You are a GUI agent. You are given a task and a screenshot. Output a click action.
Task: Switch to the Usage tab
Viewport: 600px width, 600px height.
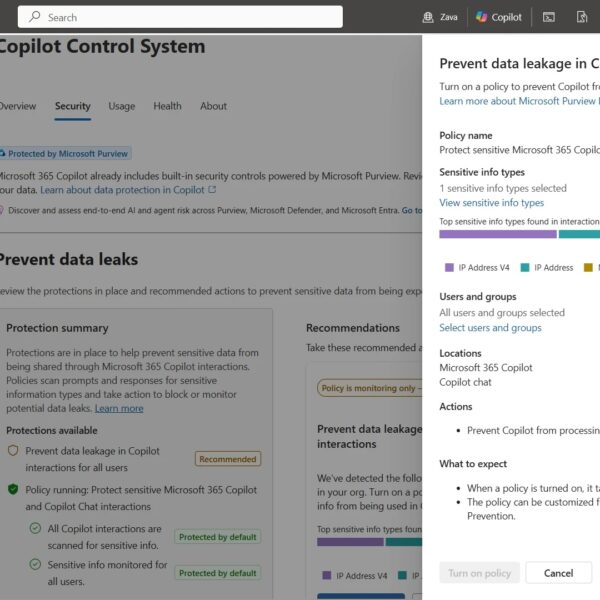pyautogui.click(x=122, y=106)
